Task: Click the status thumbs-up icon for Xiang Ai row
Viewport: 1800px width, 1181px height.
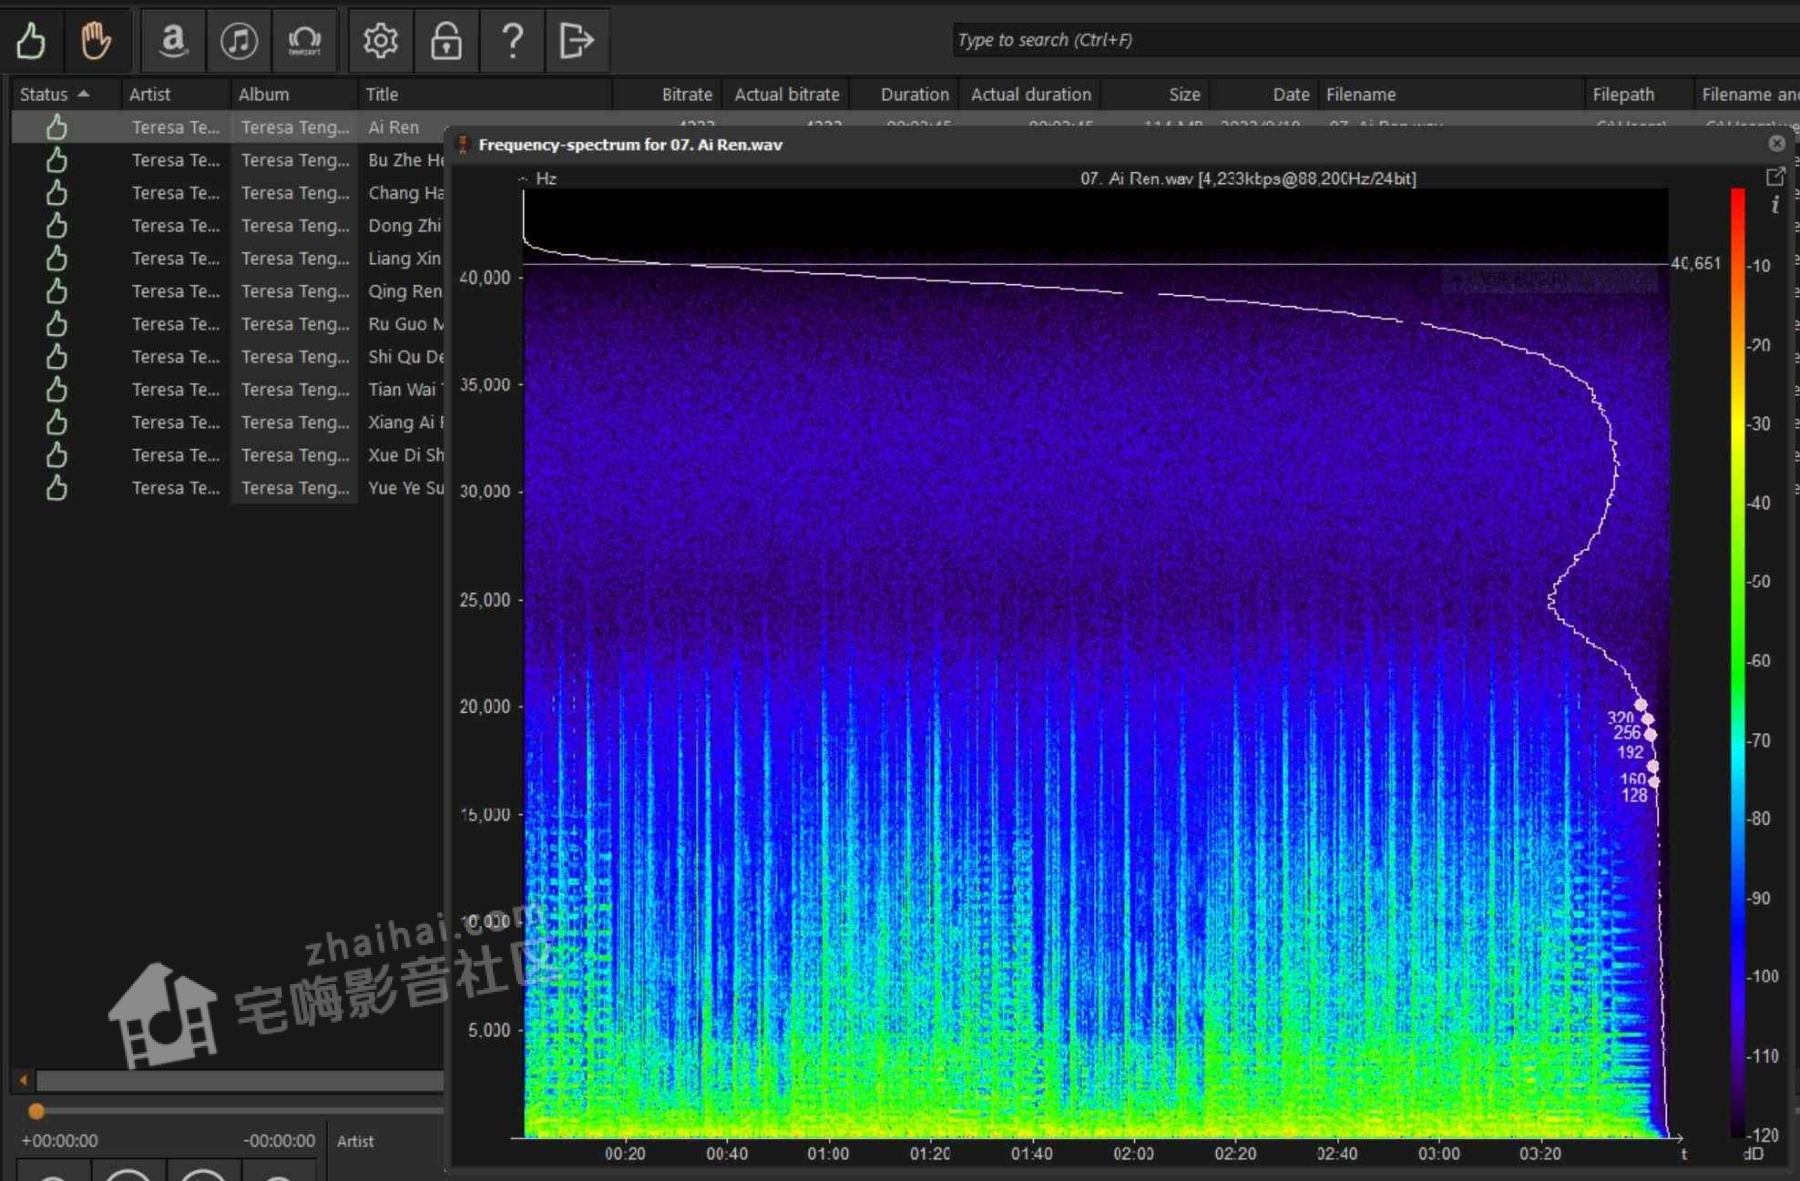Action: click(57, 422)
